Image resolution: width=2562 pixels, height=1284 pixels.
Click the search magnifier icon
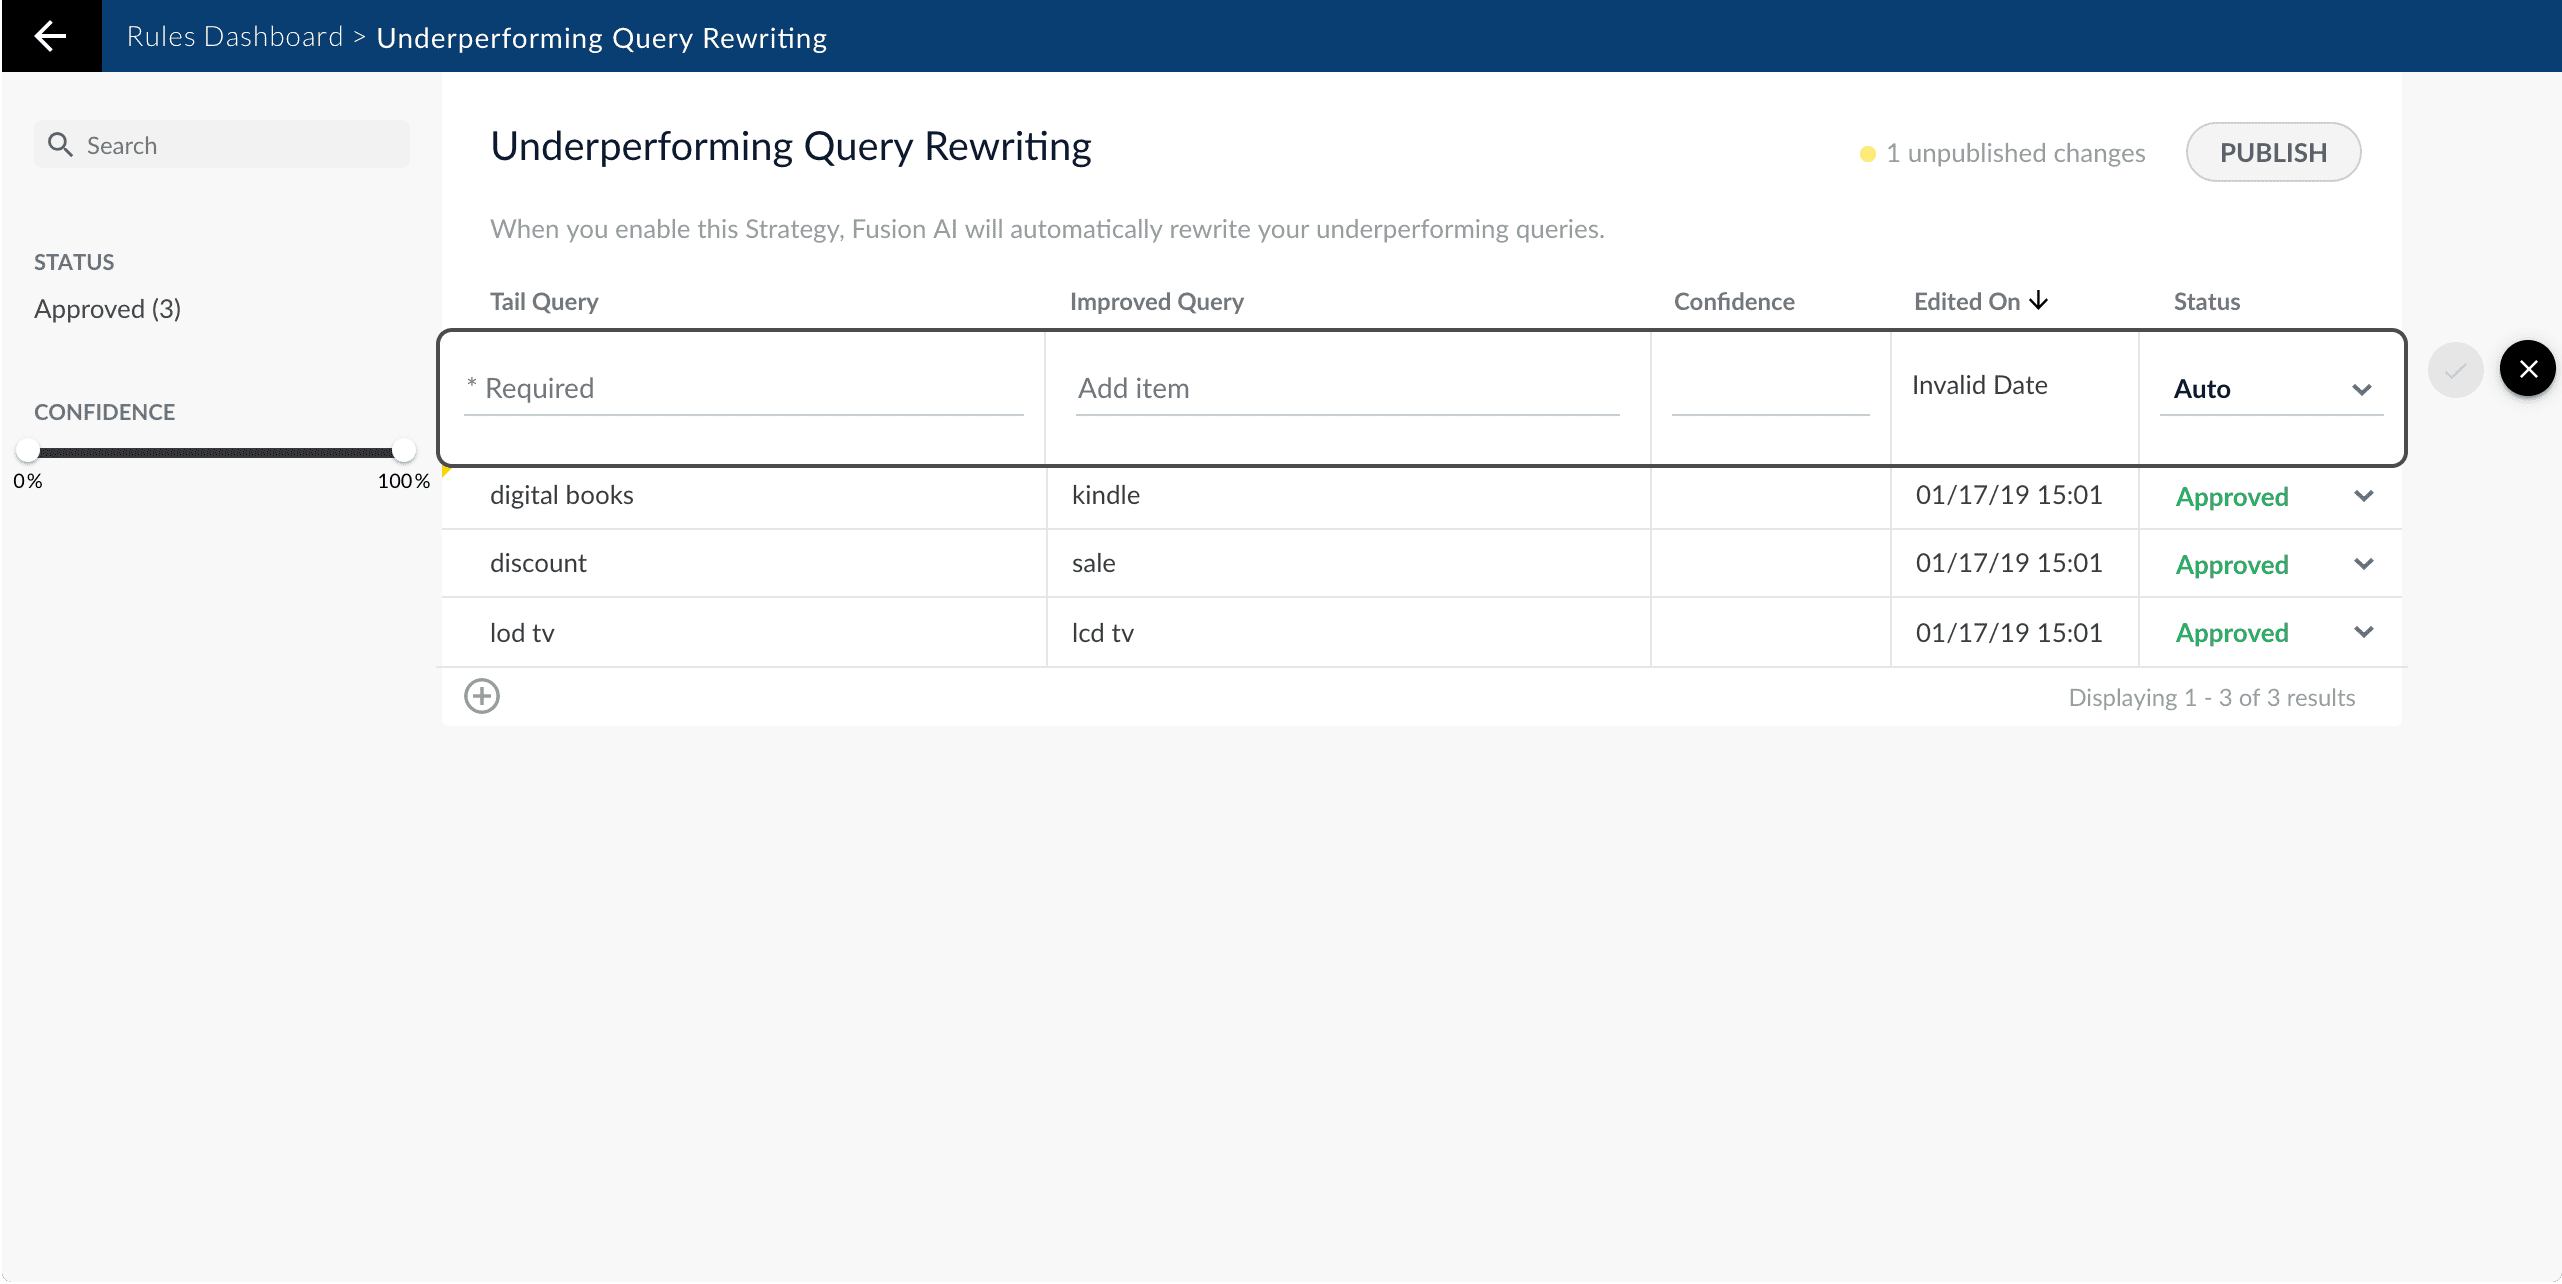point(60,144)
